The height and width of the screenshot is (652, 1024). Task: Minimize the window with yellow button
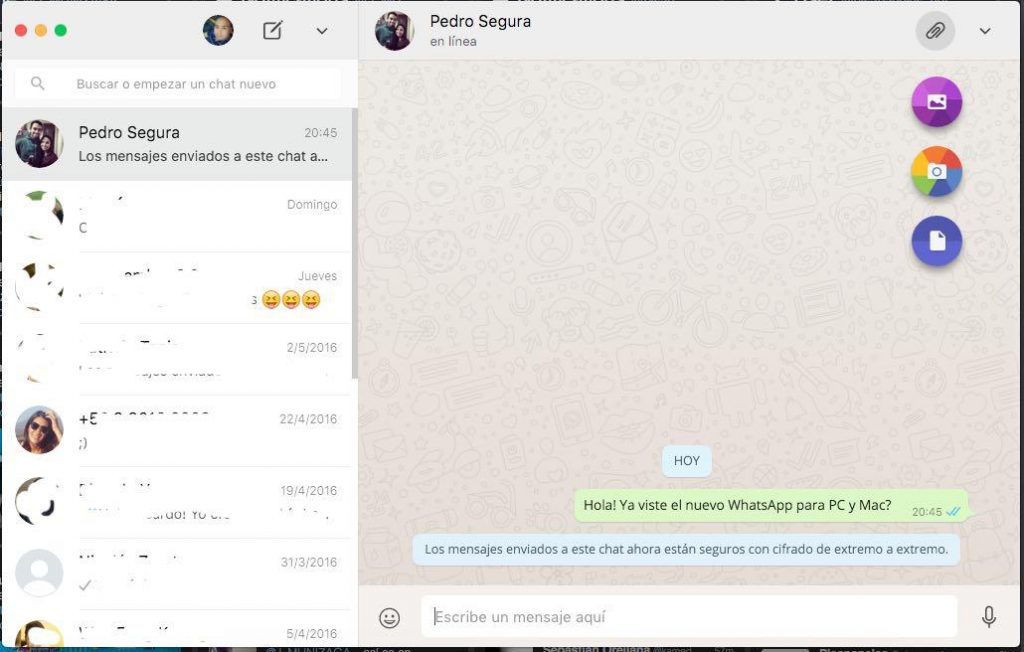[40, 30]
